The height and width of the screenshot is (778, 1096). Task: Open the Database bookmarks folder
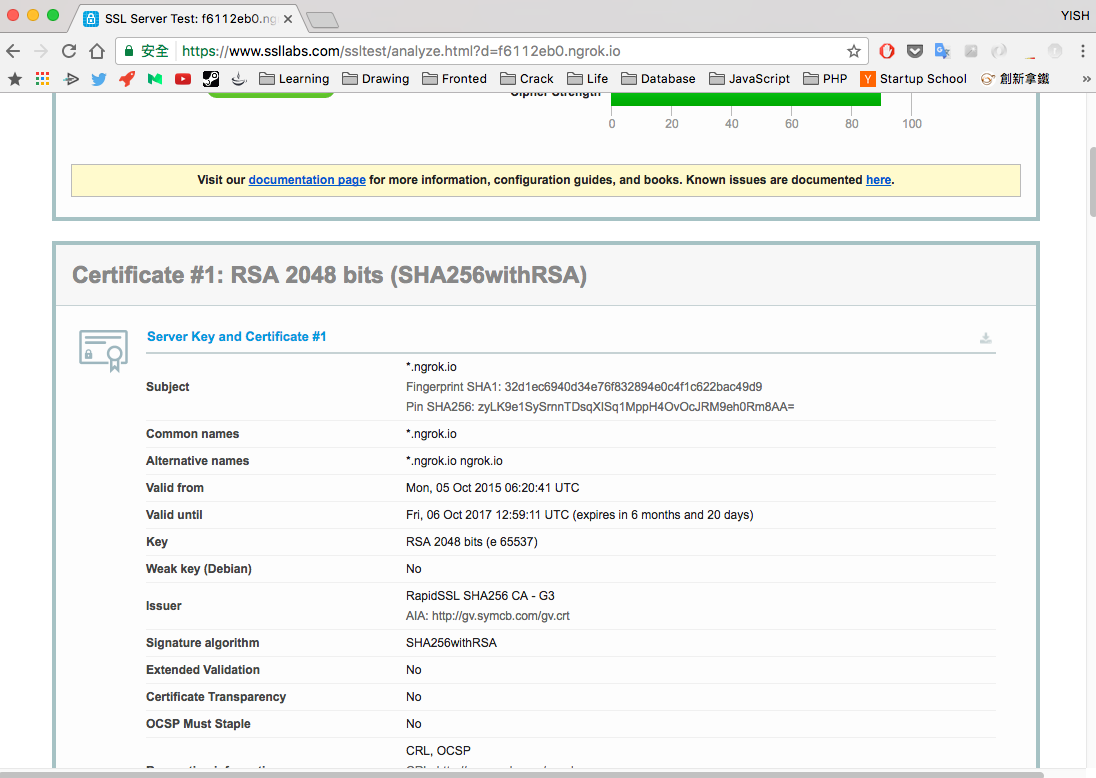[658, 79]
